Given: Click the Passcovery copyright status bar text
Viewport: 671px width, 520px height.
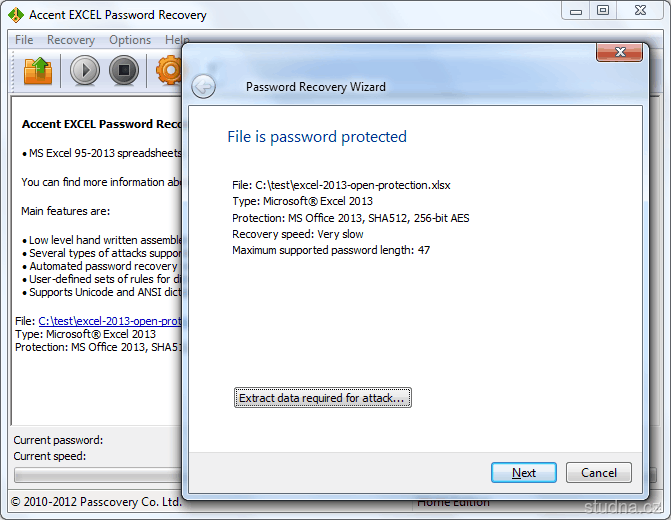Looking at the screenshot, I should tap(96, 501).
